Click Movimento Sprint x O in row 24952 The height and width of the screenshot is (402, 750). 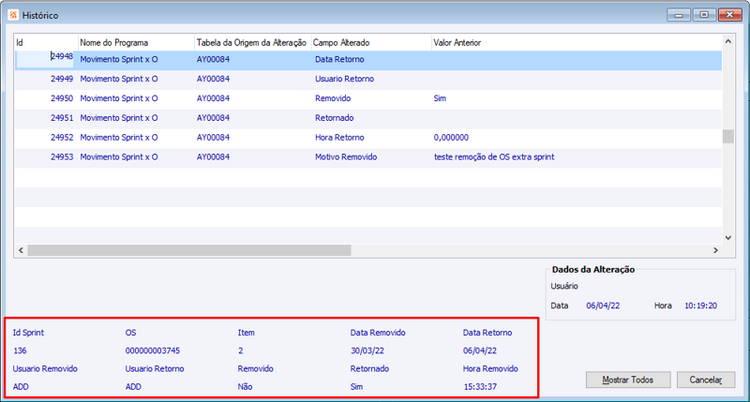119,137
